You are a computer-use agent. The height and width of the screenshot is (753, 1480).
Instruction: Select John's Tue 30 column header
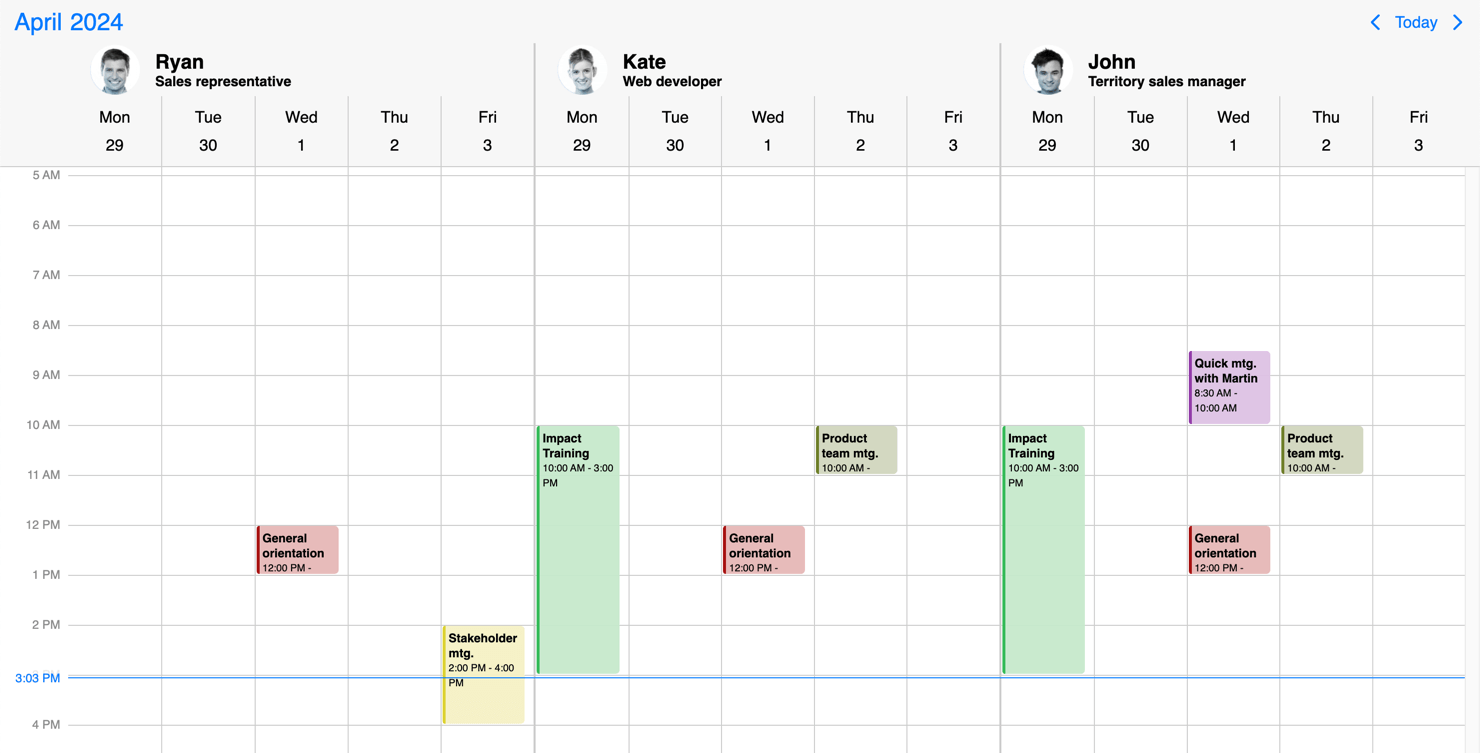[x=1140, y=131]
